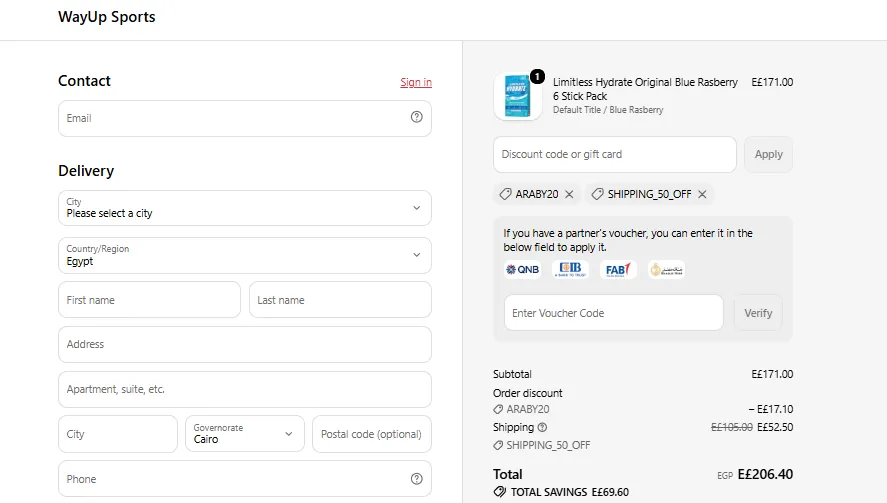Image resolution: width=887 pixels, height=503 pixels.
Task: Focus the Postal code (optional) field
Action: [x=372, y=434]
